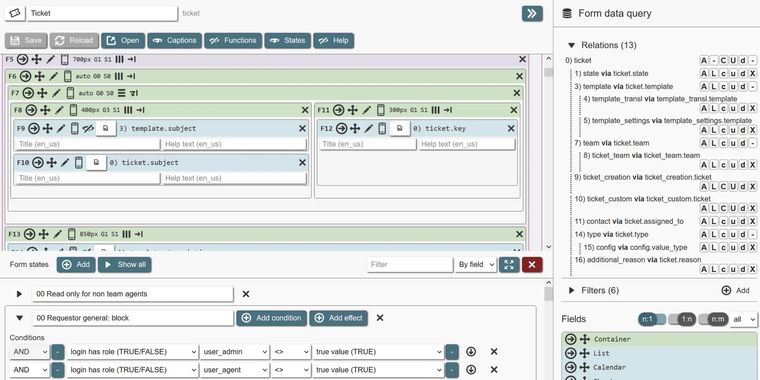Toggle L on the state via ticket.state relation

pos(713,73)
